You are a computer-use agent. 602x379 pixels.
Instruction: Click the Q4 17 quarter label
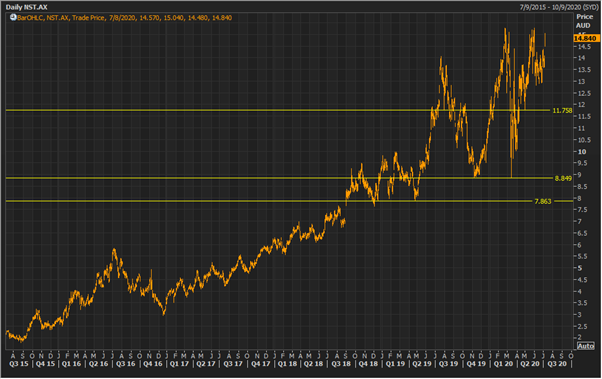pyautogui.click(x=260, y=364)
